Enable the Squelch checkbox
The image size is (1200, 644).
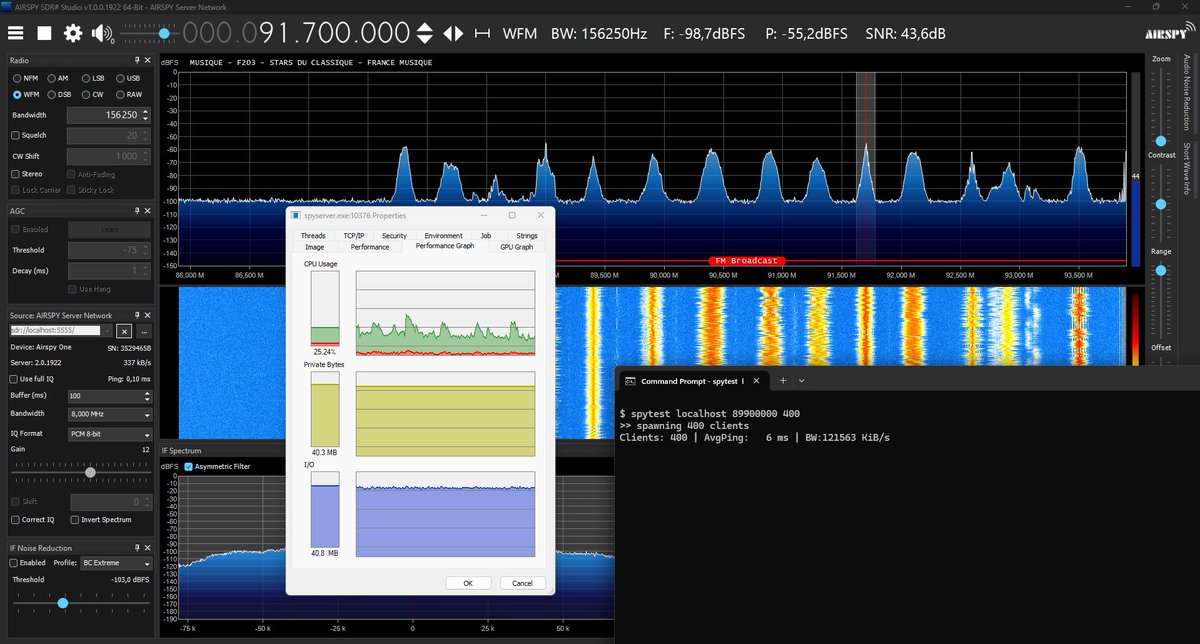pyautogui.click(x=15, y=135)
